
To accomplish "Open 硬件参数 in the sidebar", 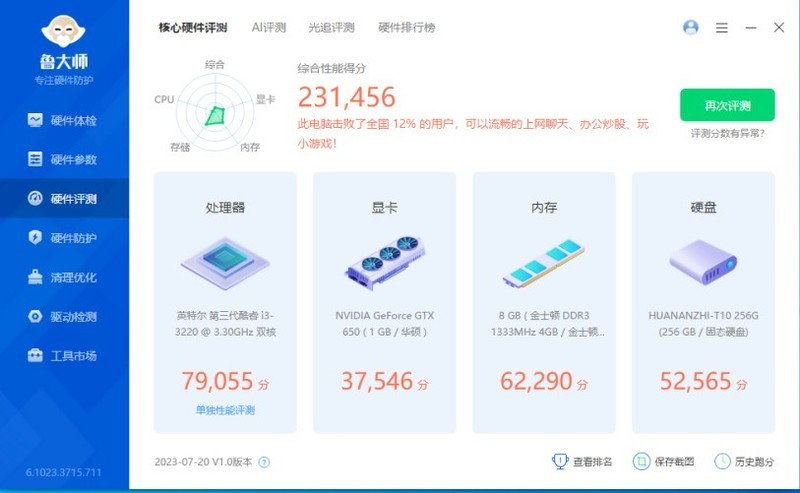I will tap(64, 159).
